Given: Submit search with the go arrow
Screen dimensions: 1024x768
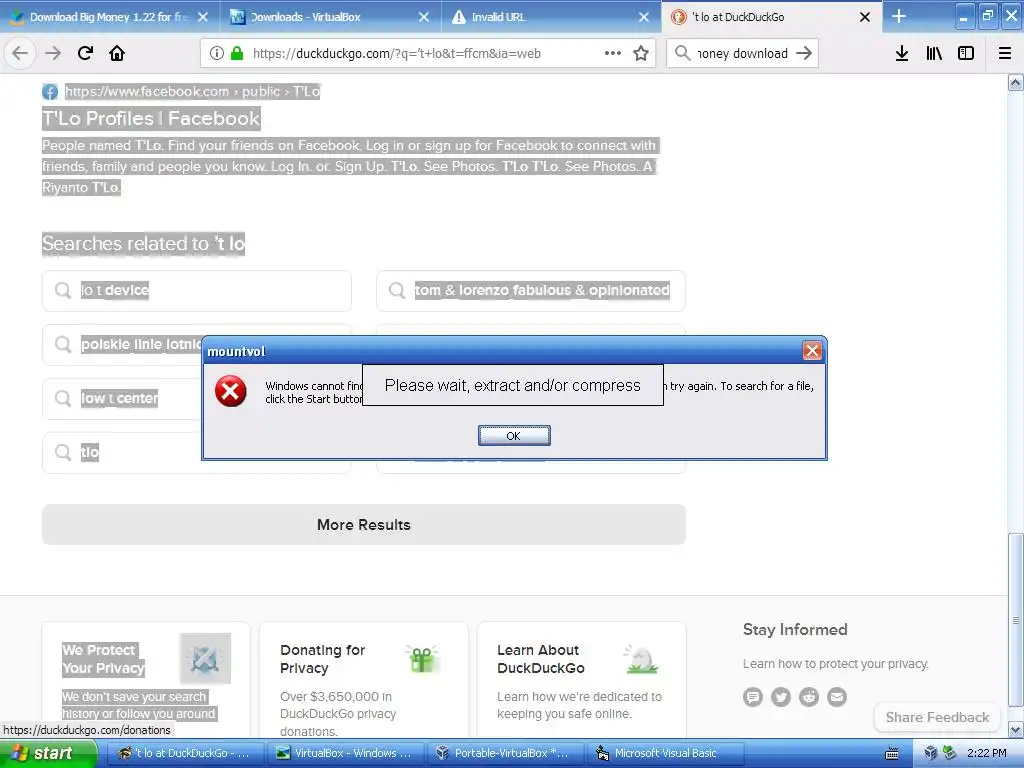Looking at the screenshot, I should point(805,53).
